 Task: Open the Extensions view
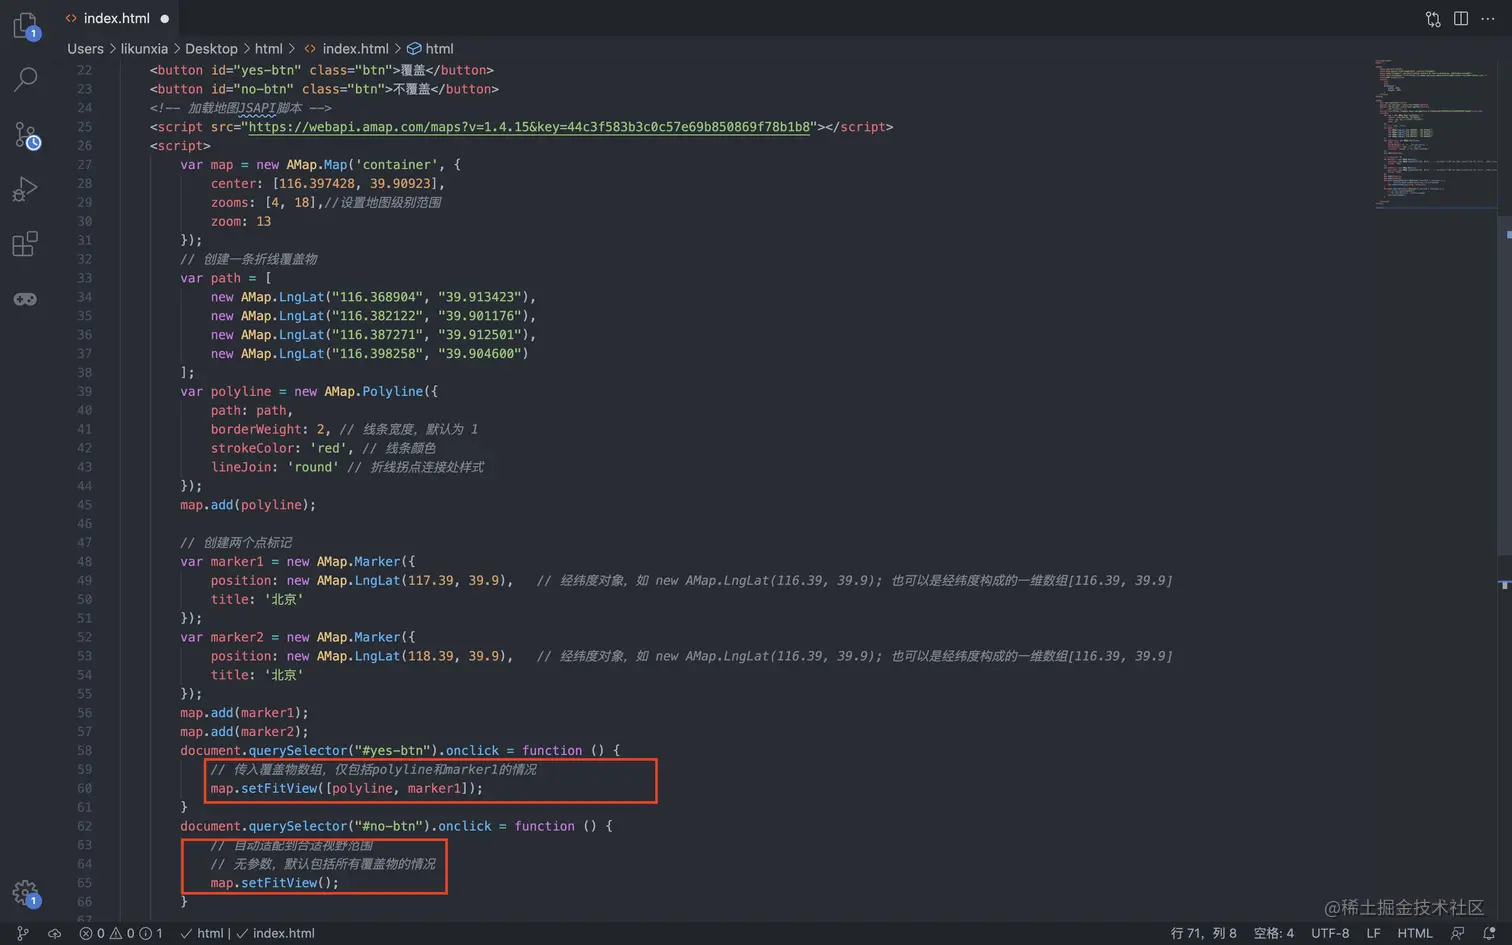[x=25, y=244]
